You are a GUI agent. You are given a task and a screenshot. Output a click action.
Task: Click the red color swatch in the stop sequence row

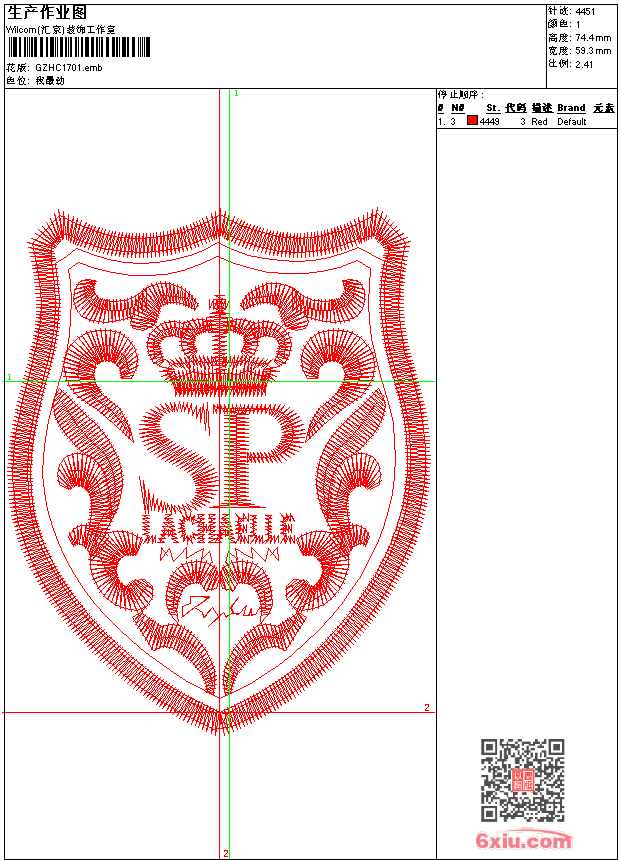[472, 121]
